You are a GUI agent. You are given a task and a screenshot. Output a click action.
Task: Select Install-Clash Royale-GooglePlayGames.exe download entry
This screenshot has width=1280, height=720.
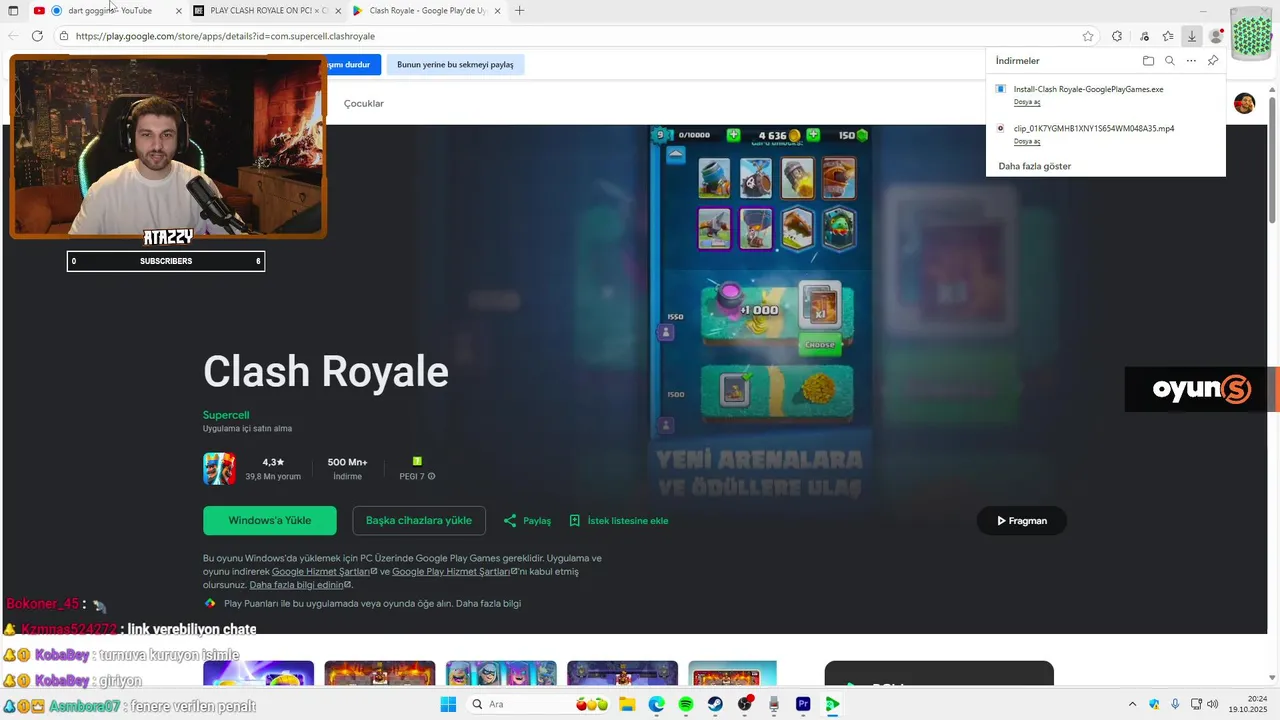tap(1088, 89)
